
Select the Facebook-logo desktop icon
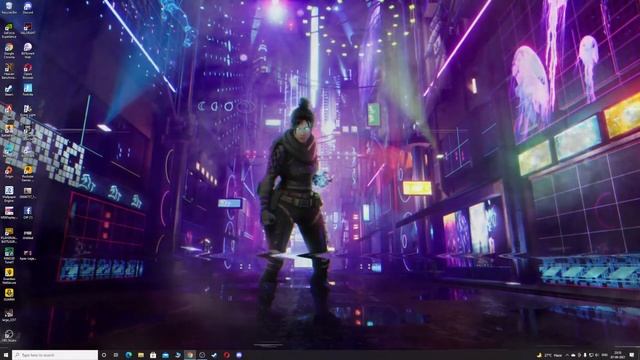click(x=28, y=212)
